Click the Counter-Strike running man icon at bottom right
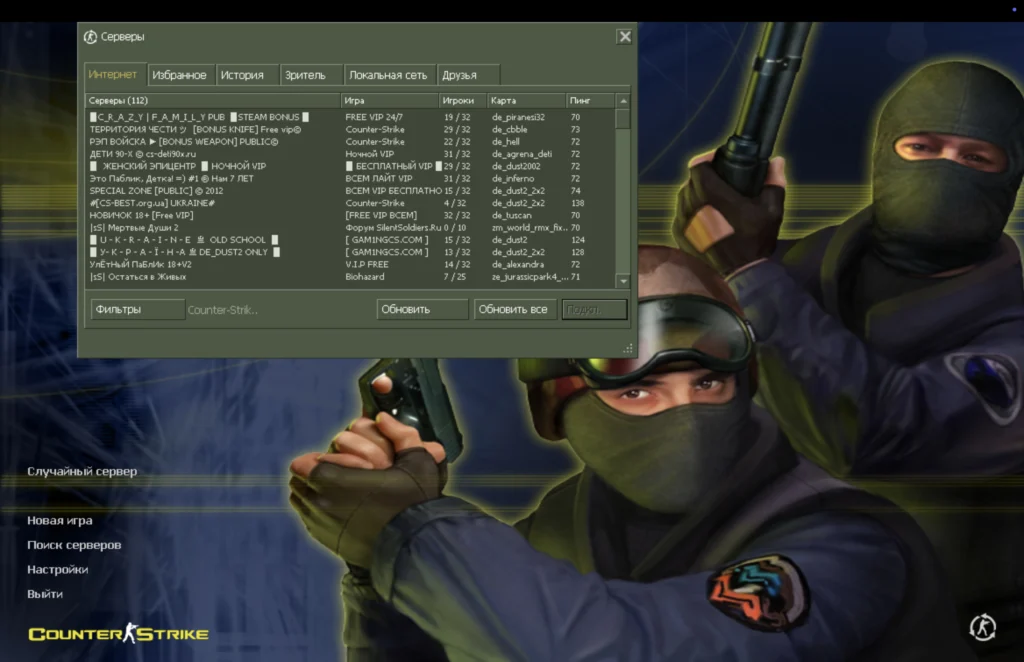 tap(982, 627)
